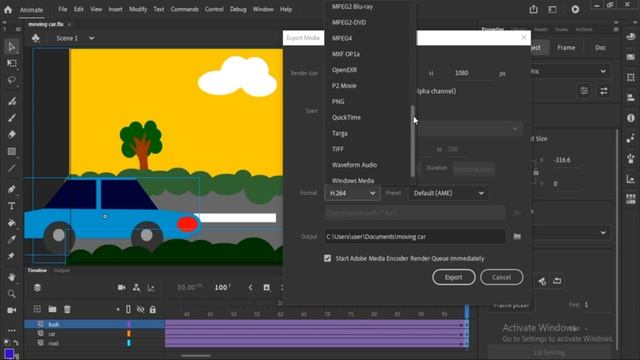Viewport: 640px width, 360px height.
Task: Click the fill color swatch in toolbar
Action: 9,353
